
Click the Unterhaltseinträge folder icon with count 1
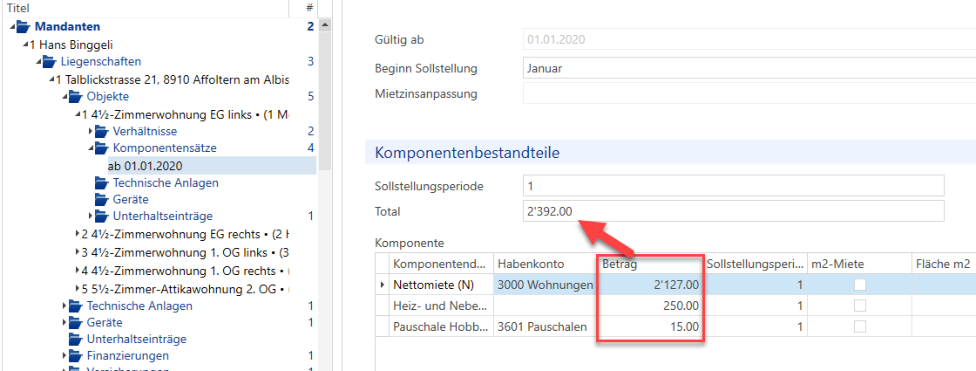pos(101,217)
